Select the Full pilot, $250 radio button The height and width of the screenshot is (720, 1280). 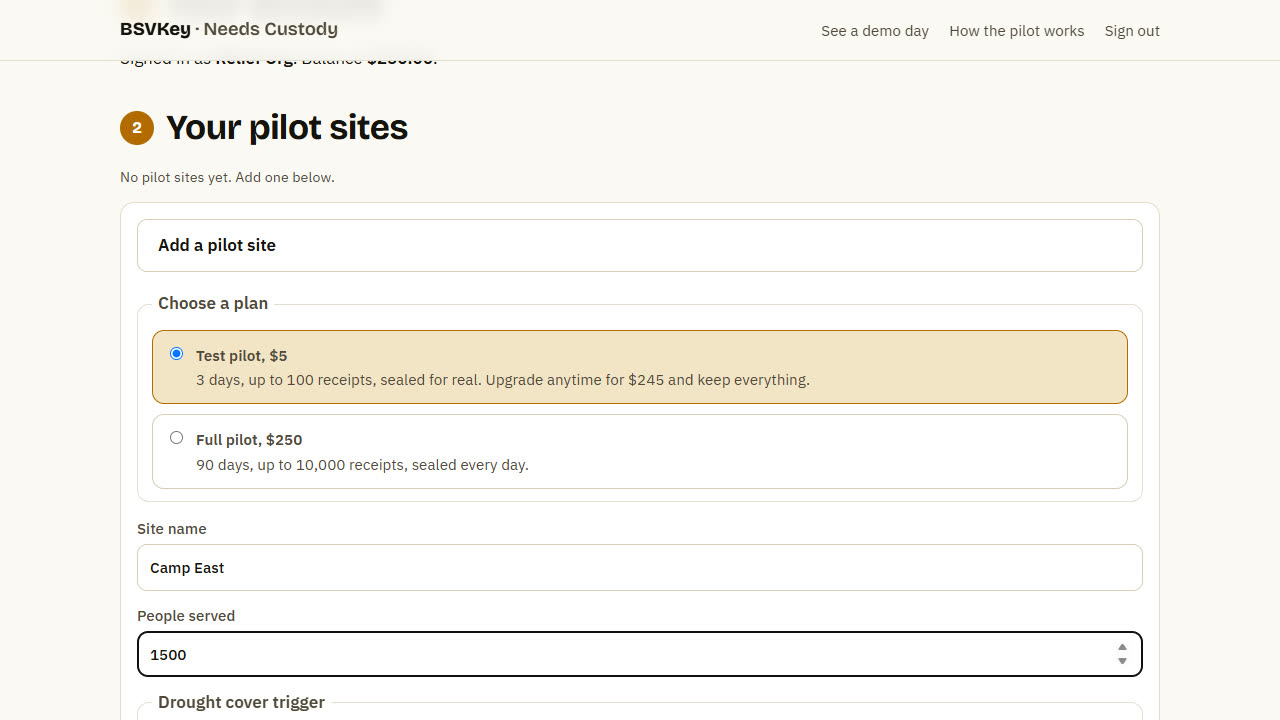[177, 438]
